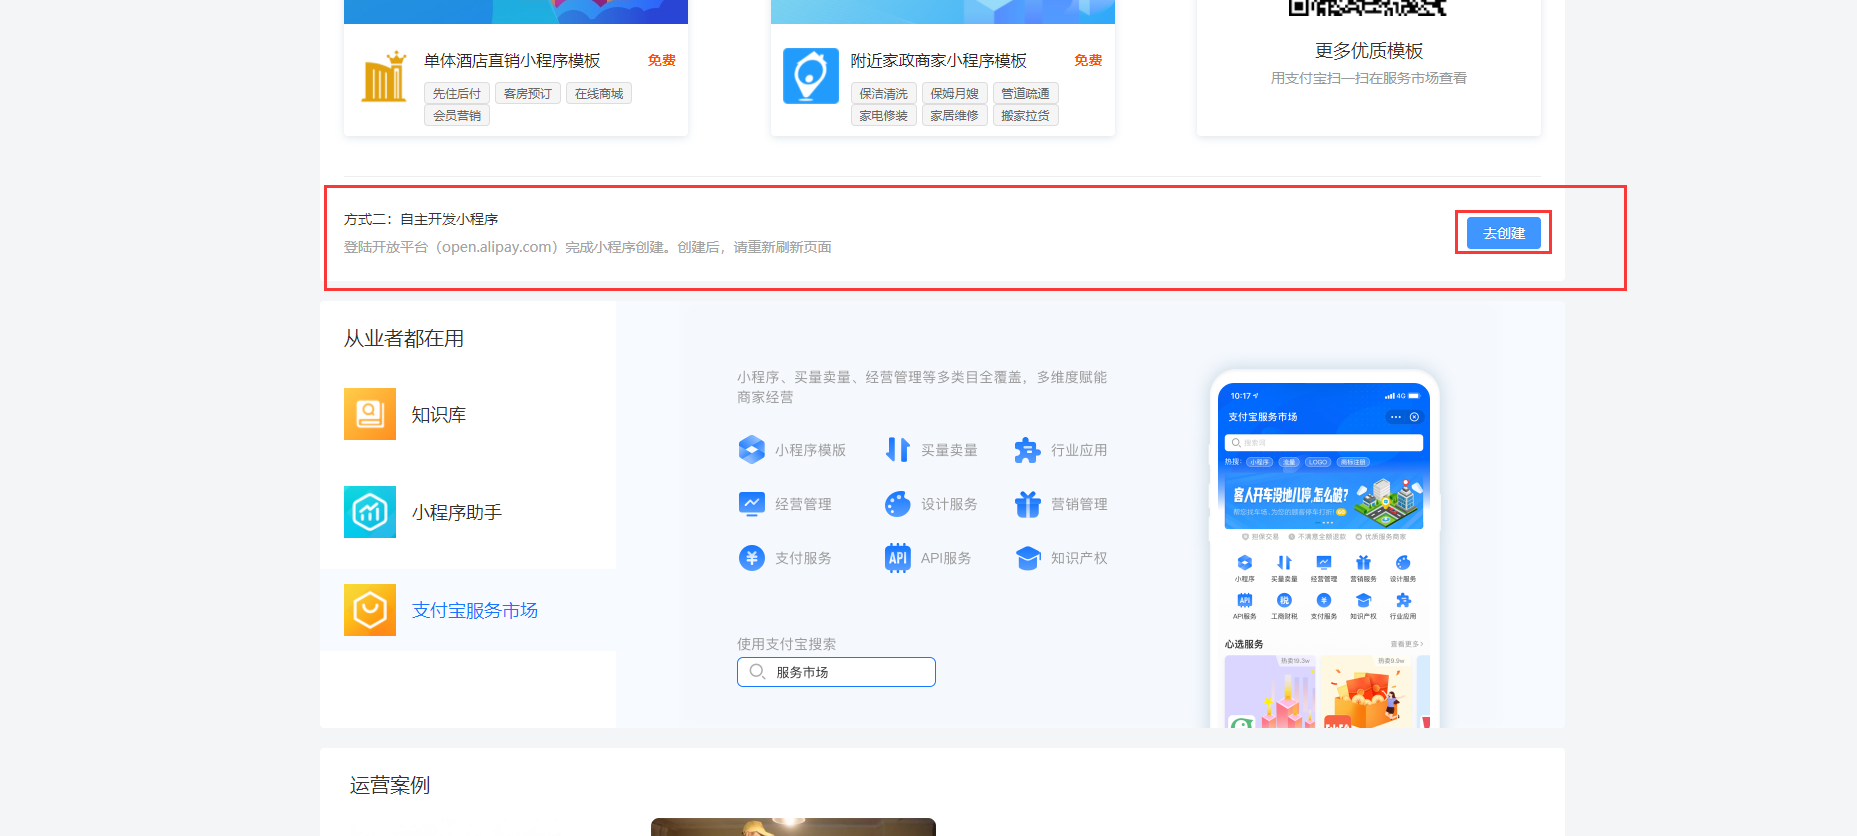The height and width of the screenshot is (836, 1857).
Task: Open the 单体酒店直销小程序模板 title link
Action: tap(512, 61)
